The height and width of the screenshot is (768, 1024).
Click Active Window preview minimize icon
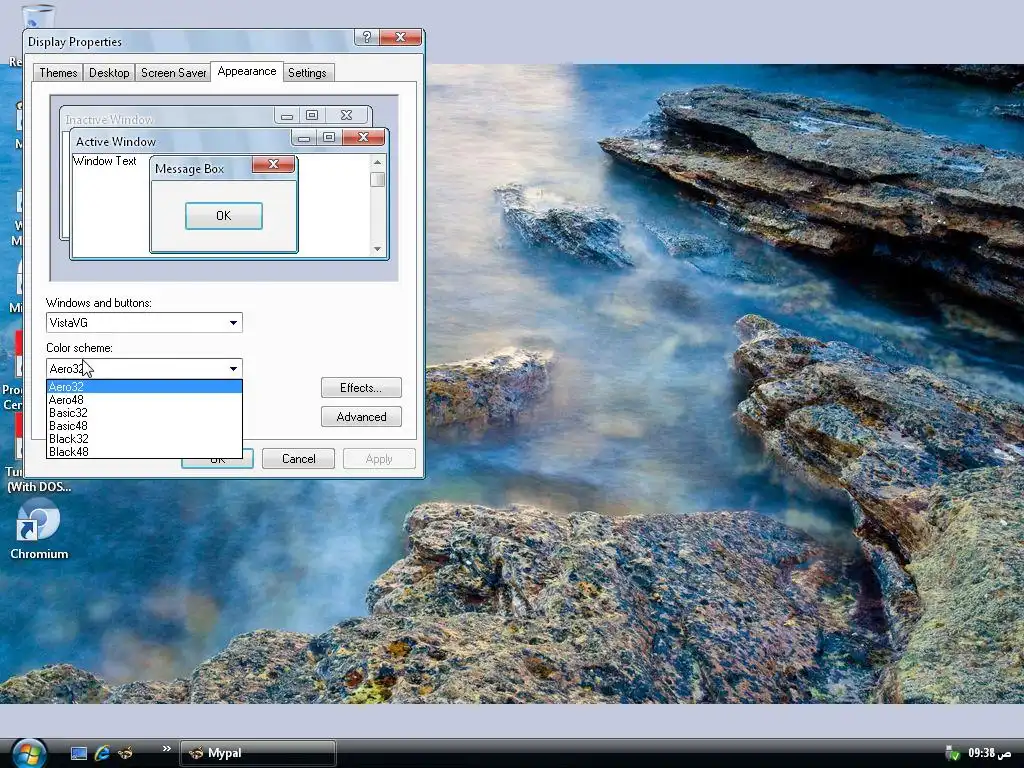tap(304, 137)
